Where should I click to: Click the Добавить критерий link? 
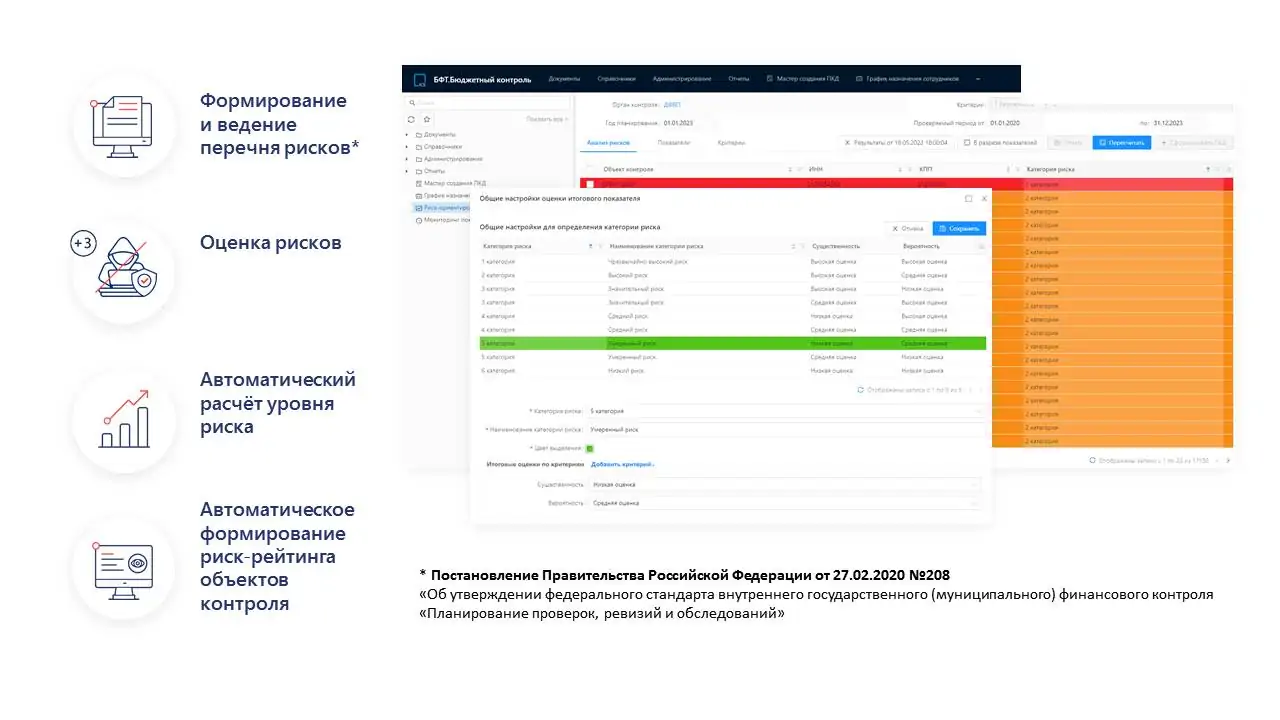tap(622, 464)
